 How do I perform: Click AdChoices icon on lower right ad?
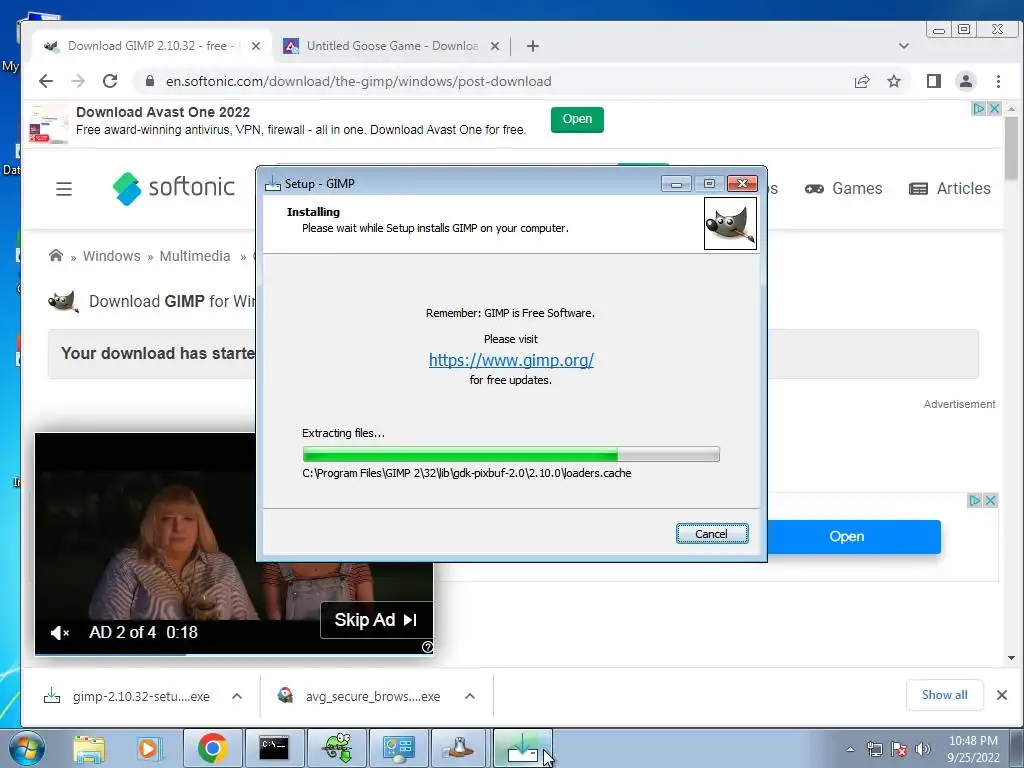coord(975,500)
